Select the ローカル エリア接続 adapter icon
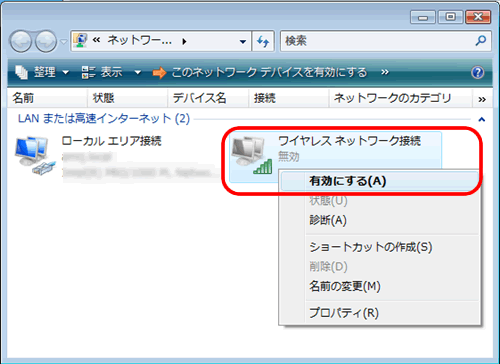 (x=35, y=156)
